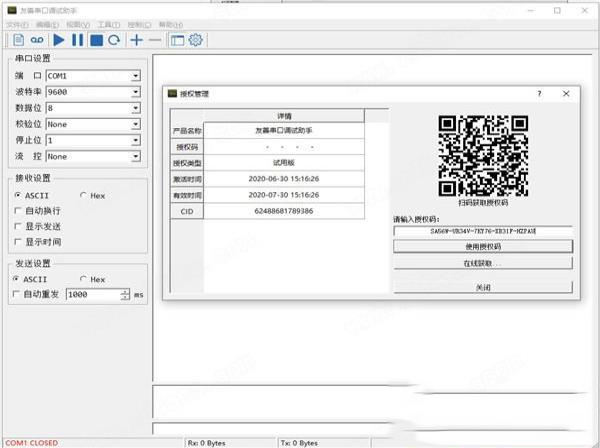This screenshot has width=600, height=448.
Task: Click the plus (add) toolbar icon
Action: [137, 40]
